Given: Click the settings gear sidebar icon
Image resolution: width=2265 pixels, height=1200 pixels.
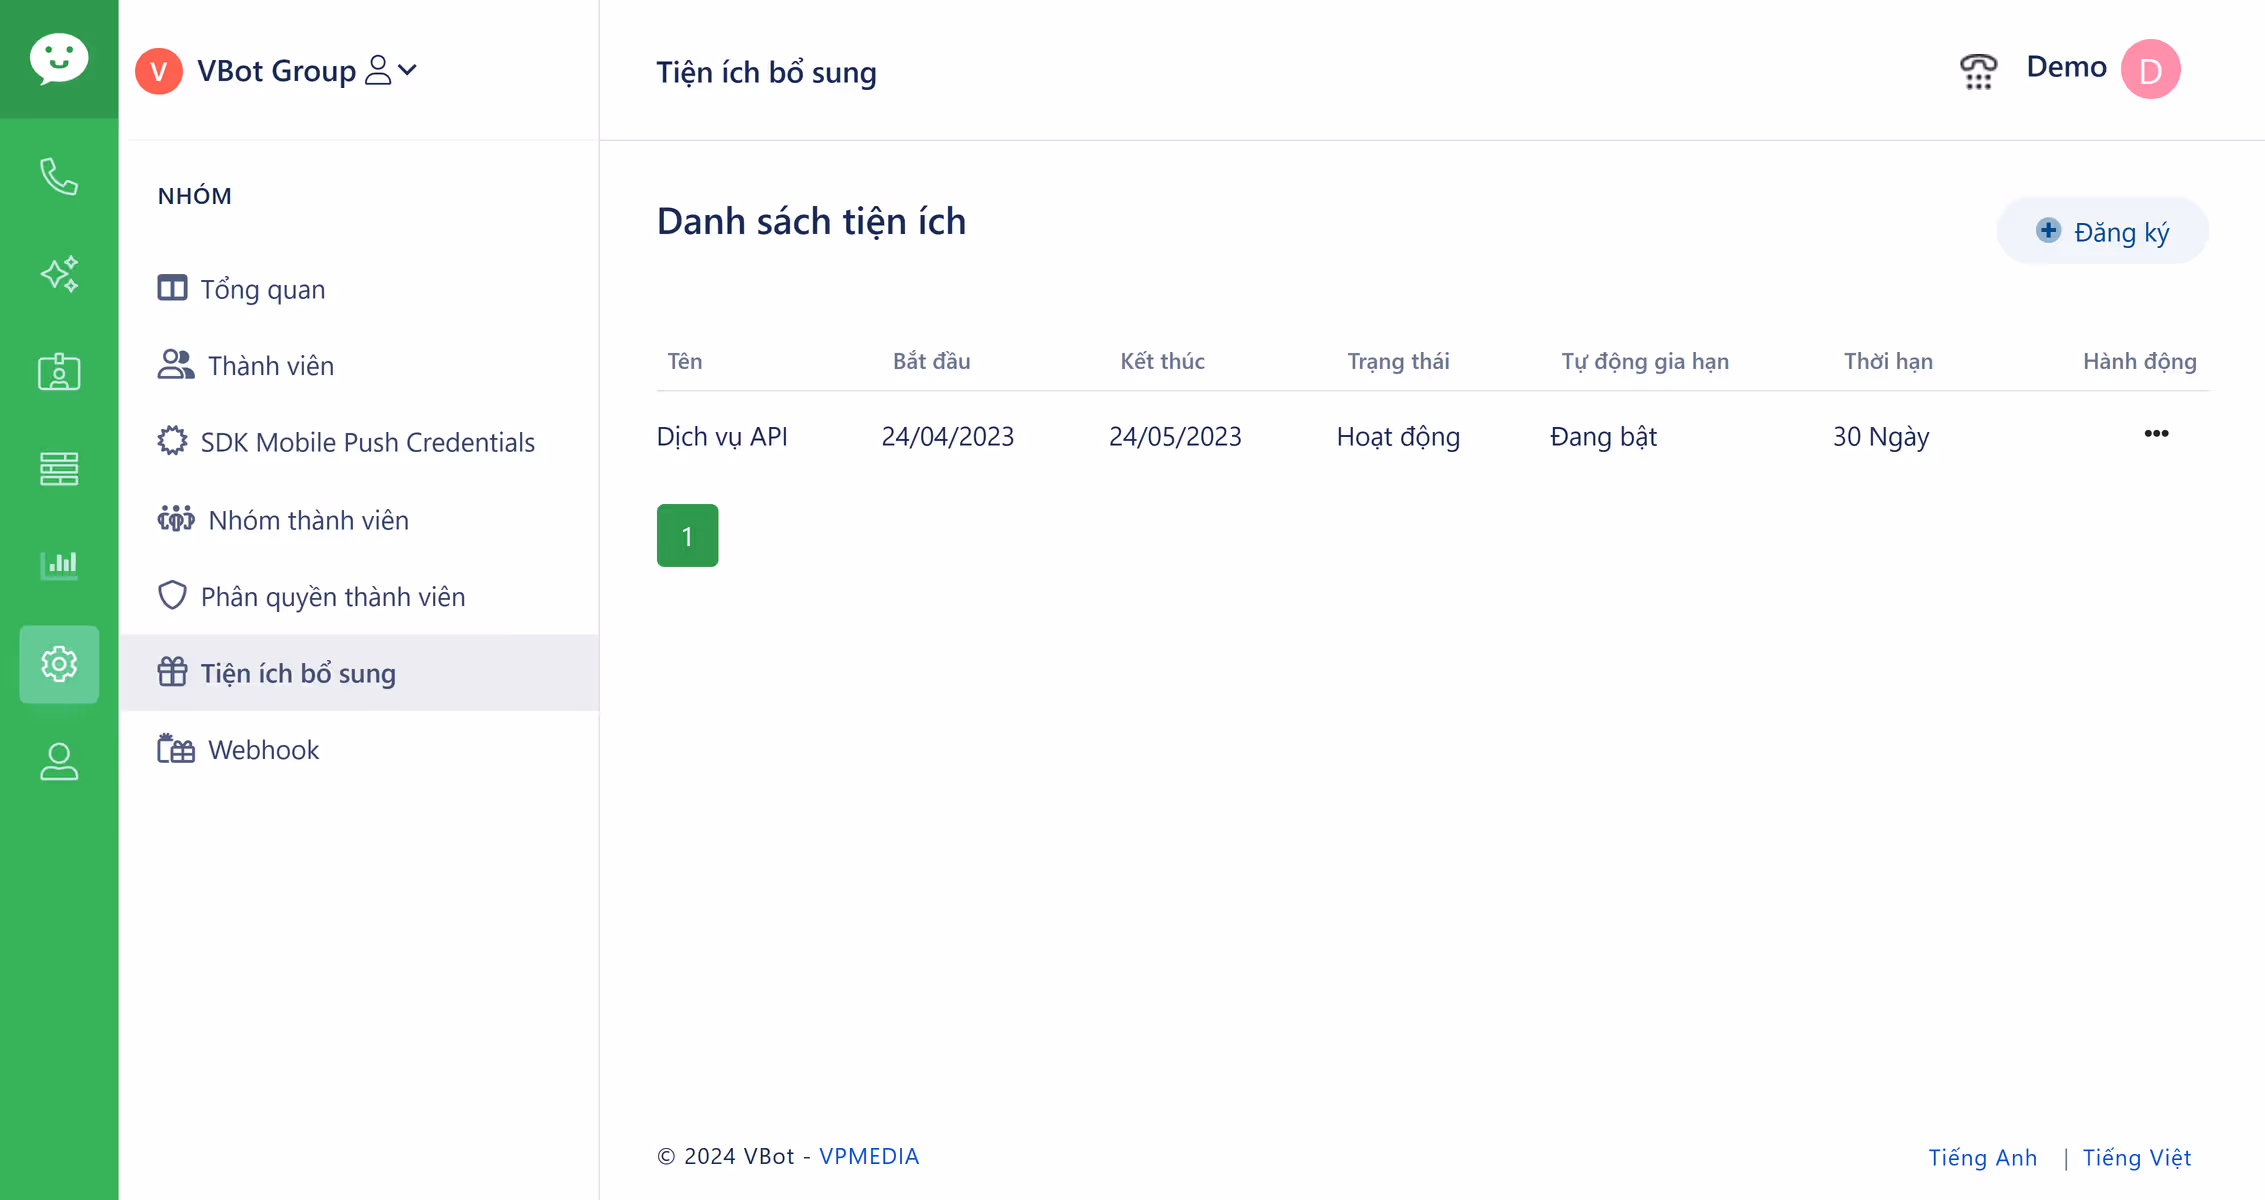Looking at the screenshot, I should (59, 664).
